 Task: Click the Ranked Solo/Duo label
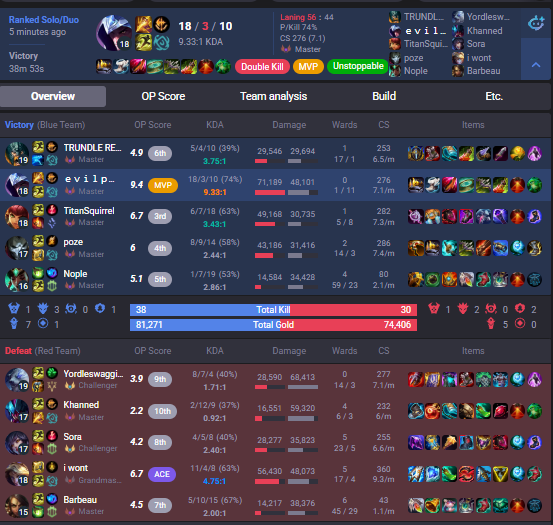(44, 20)
